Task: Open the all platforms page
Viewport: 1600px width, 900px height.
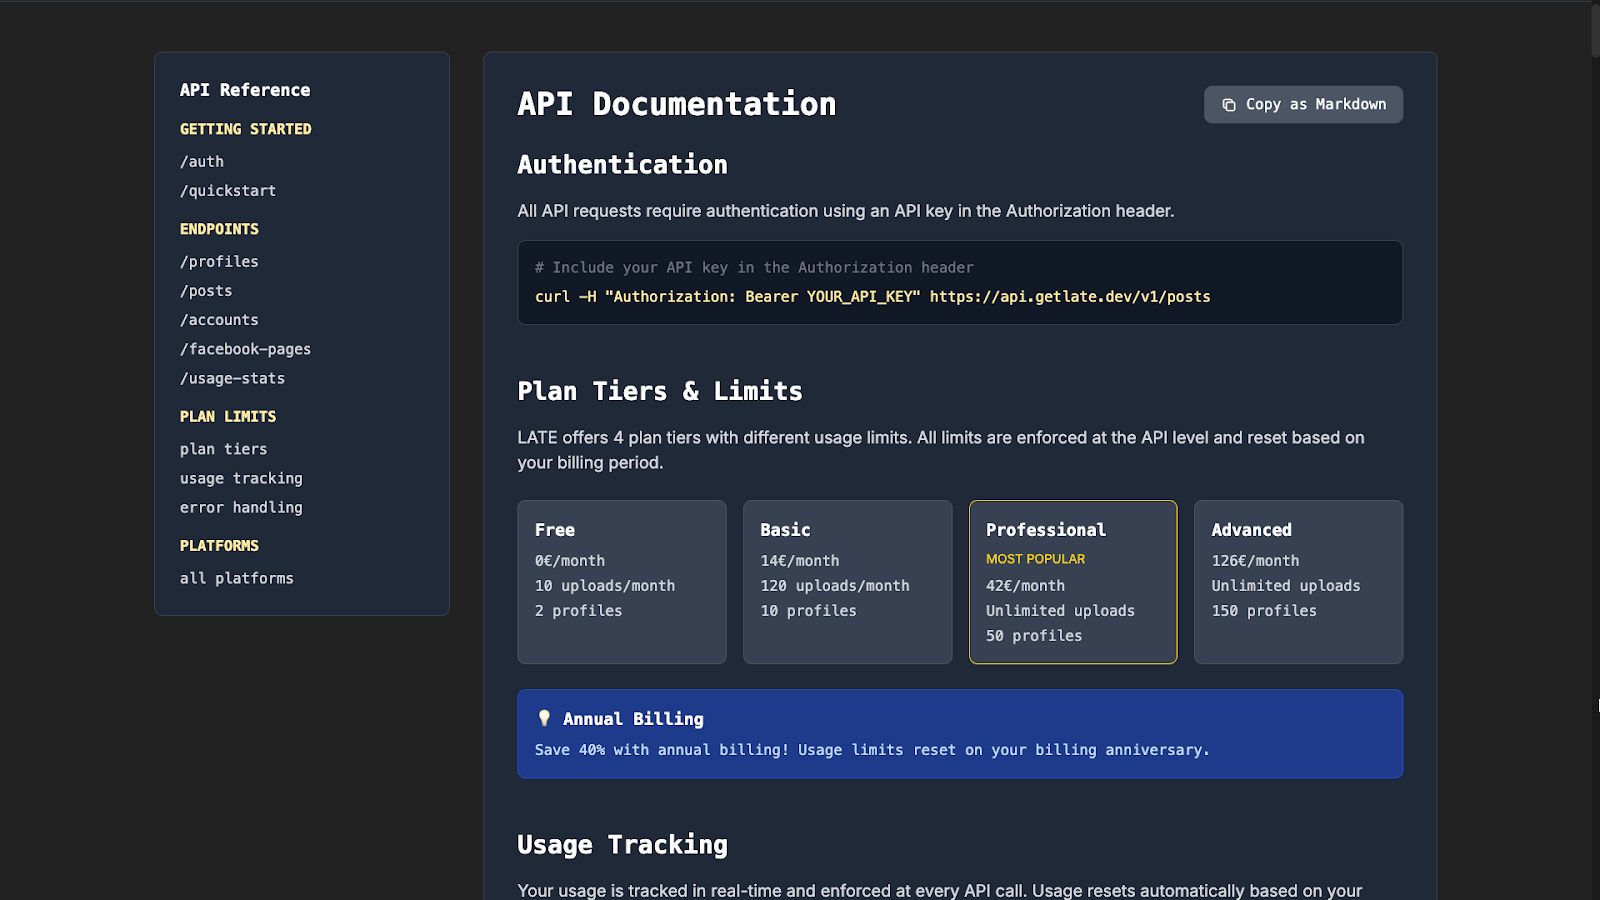Action: (237, 578)
